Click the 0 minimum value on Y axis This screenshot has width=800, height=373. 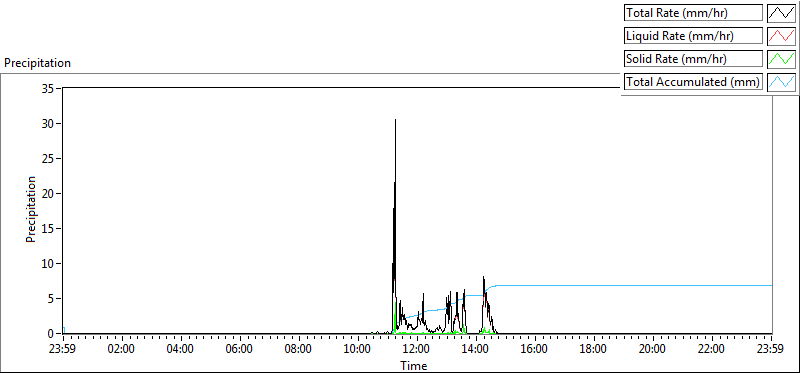tap(52, 334)
